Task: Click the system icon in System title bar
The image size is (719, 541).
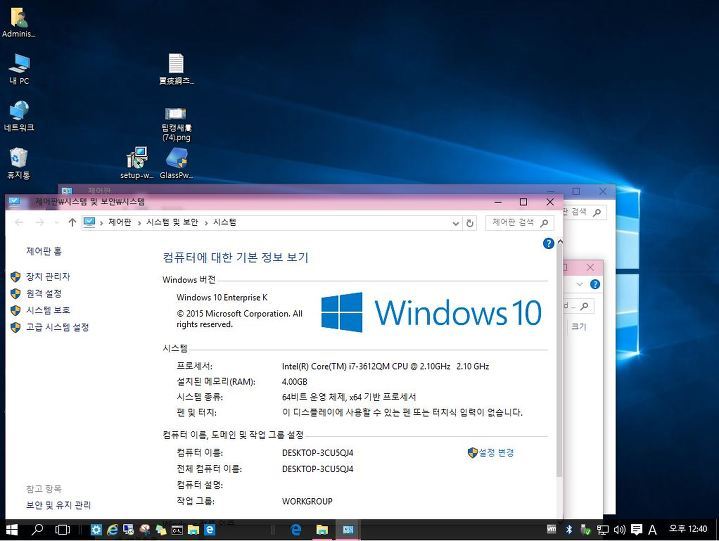Action: pyautogui.click(x=14, y=202)
